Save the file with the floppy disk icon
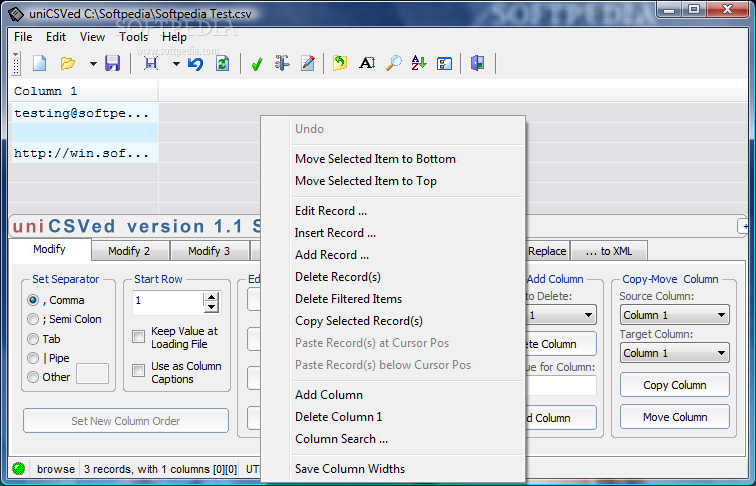 [112, 63]
